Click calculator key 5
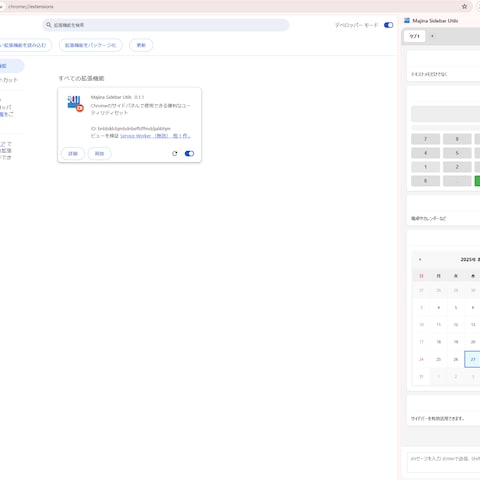The height and width of the screenshot is (480, 480). [x=457, y=153]
